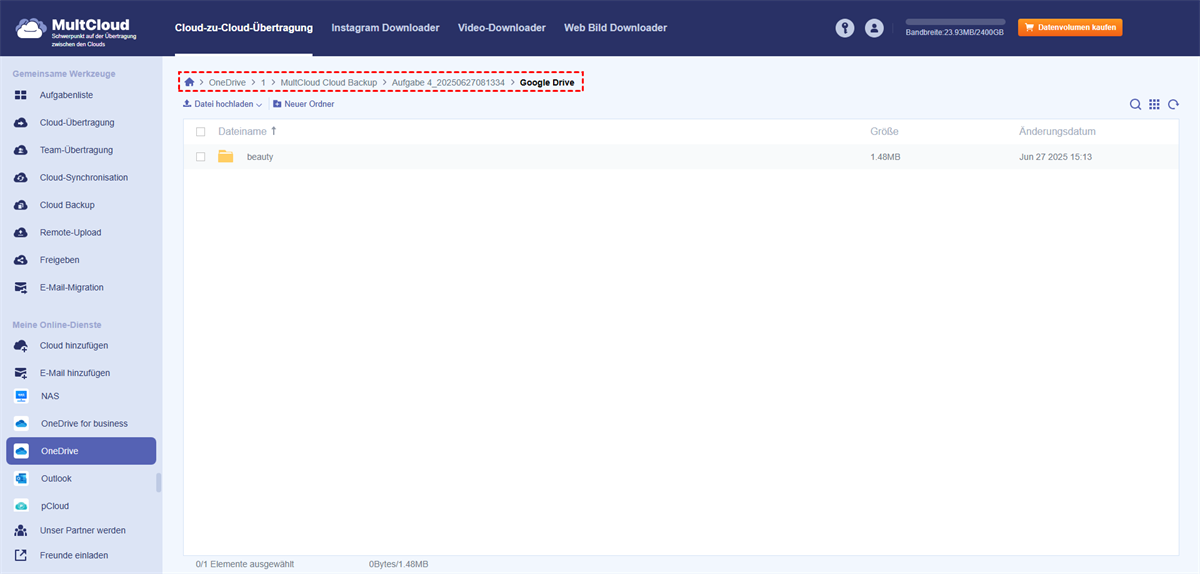Go to folder 1 in breadcrumb
Image resolution: width=1200 pixels, height=574 pixels.
tap(263, 82)
